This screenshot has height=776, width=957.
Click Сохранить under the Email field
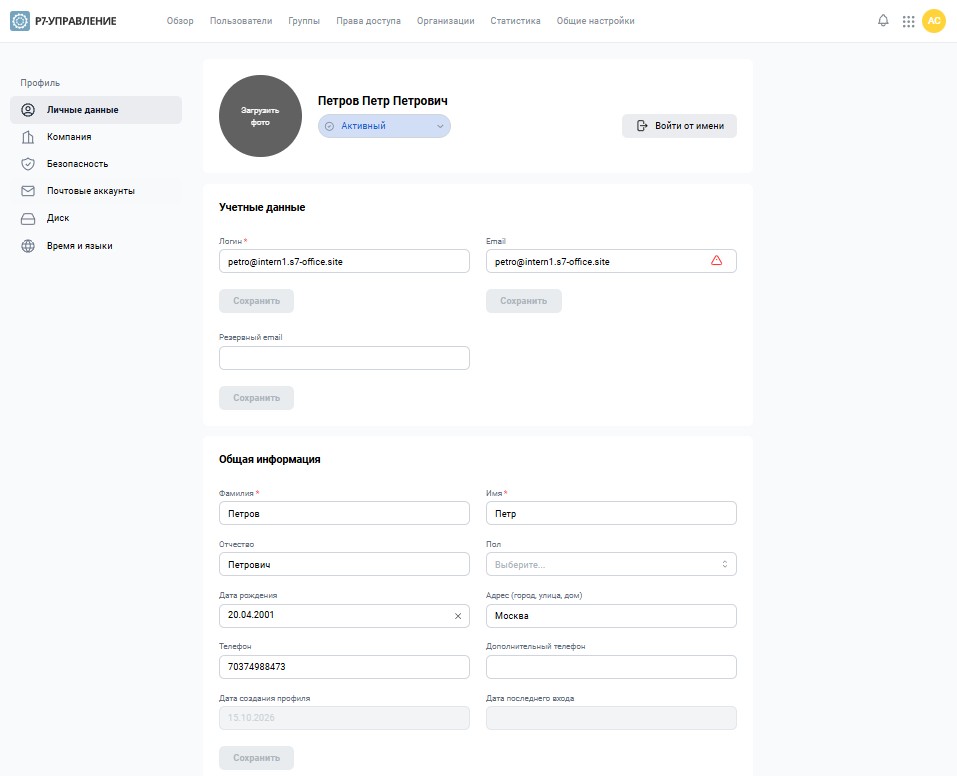(524, 301)
